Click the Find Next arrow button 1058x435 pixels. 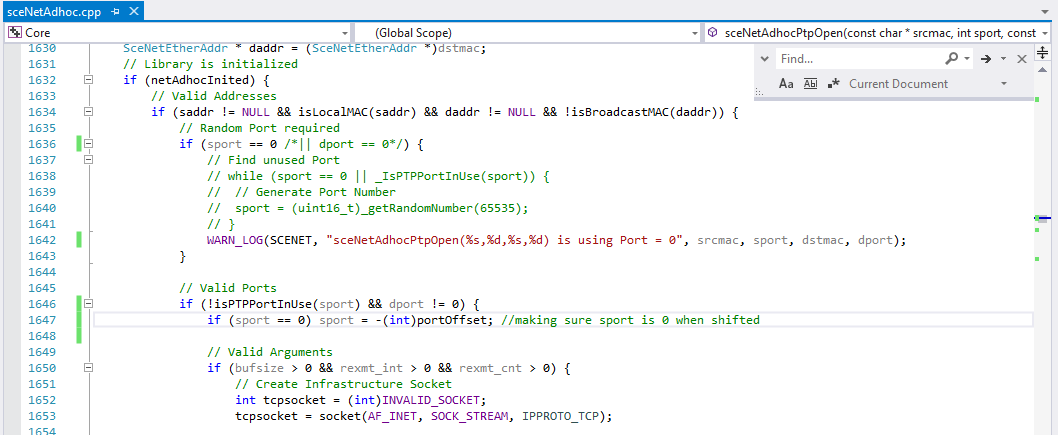(986, 59)
